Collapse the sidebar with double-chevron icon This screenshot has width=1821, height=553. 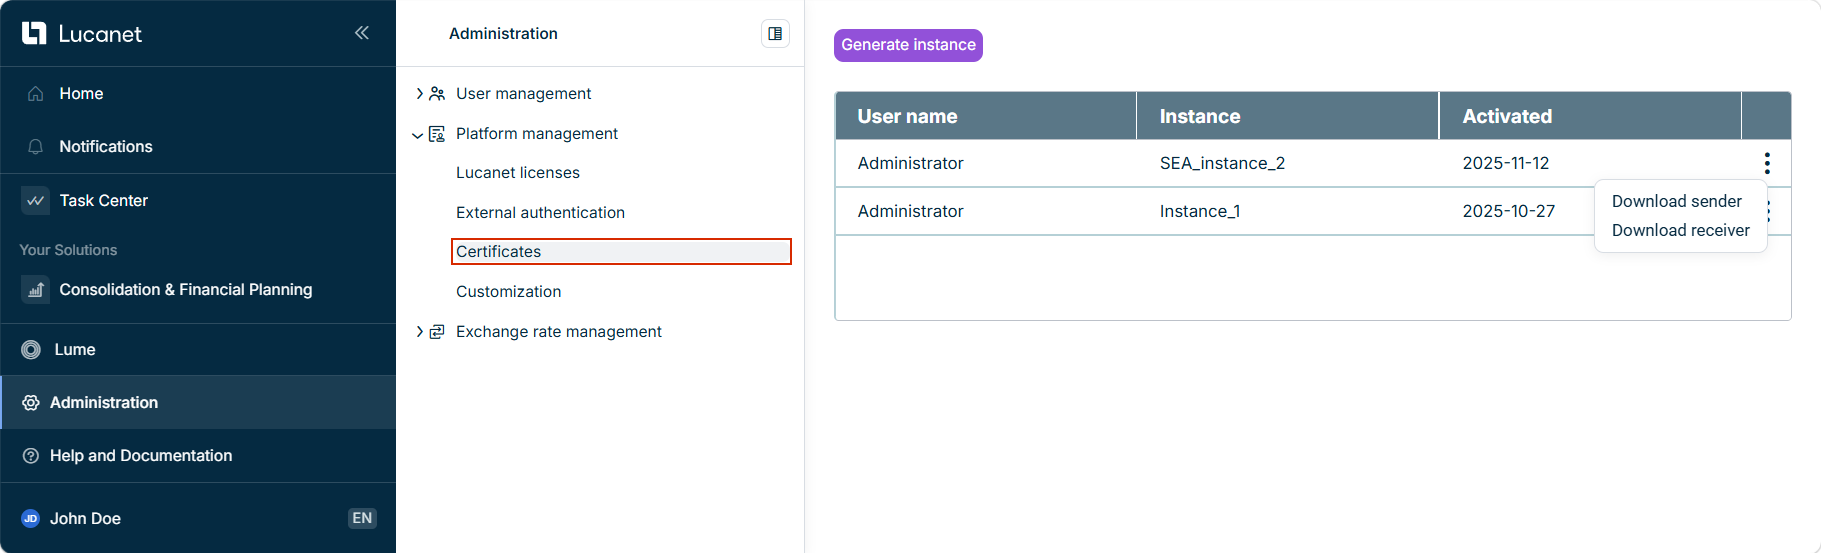pyautogui.click(x=362, y=33)
